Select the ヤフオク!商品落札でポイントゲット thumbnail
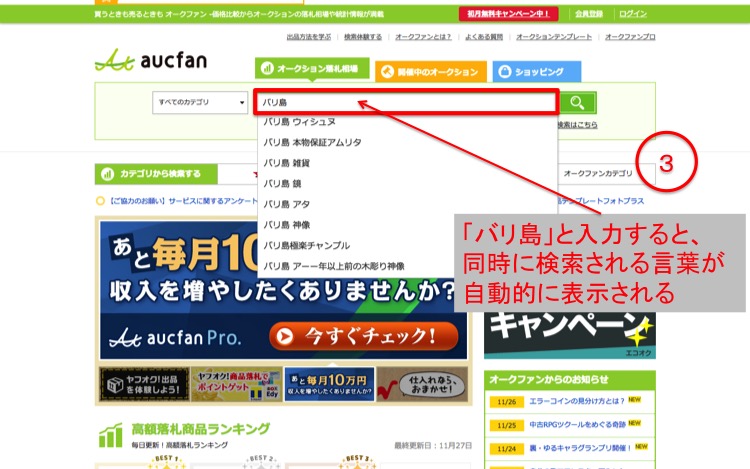This screenshot has height=469, width=750. (x=236, y=384)
